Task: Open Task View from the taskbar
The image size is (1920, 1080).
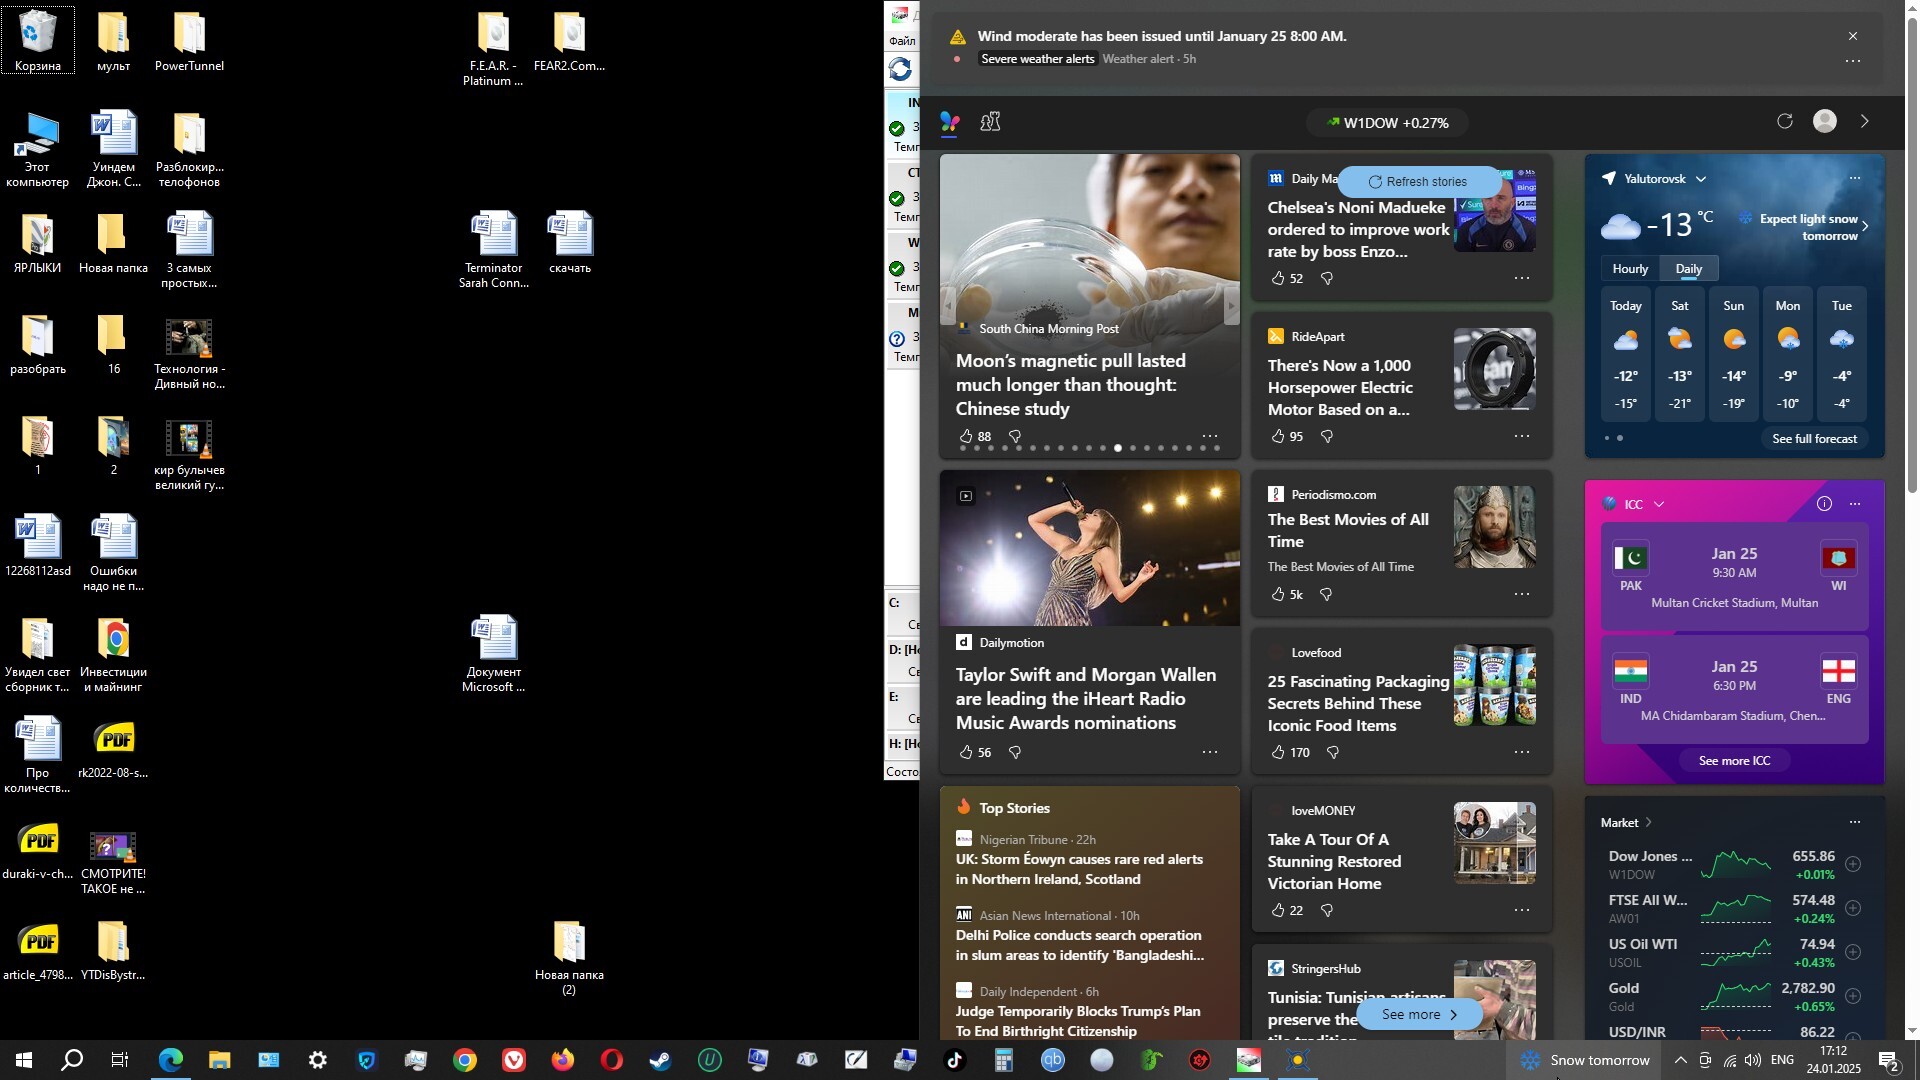Action: coord(120,1060)
